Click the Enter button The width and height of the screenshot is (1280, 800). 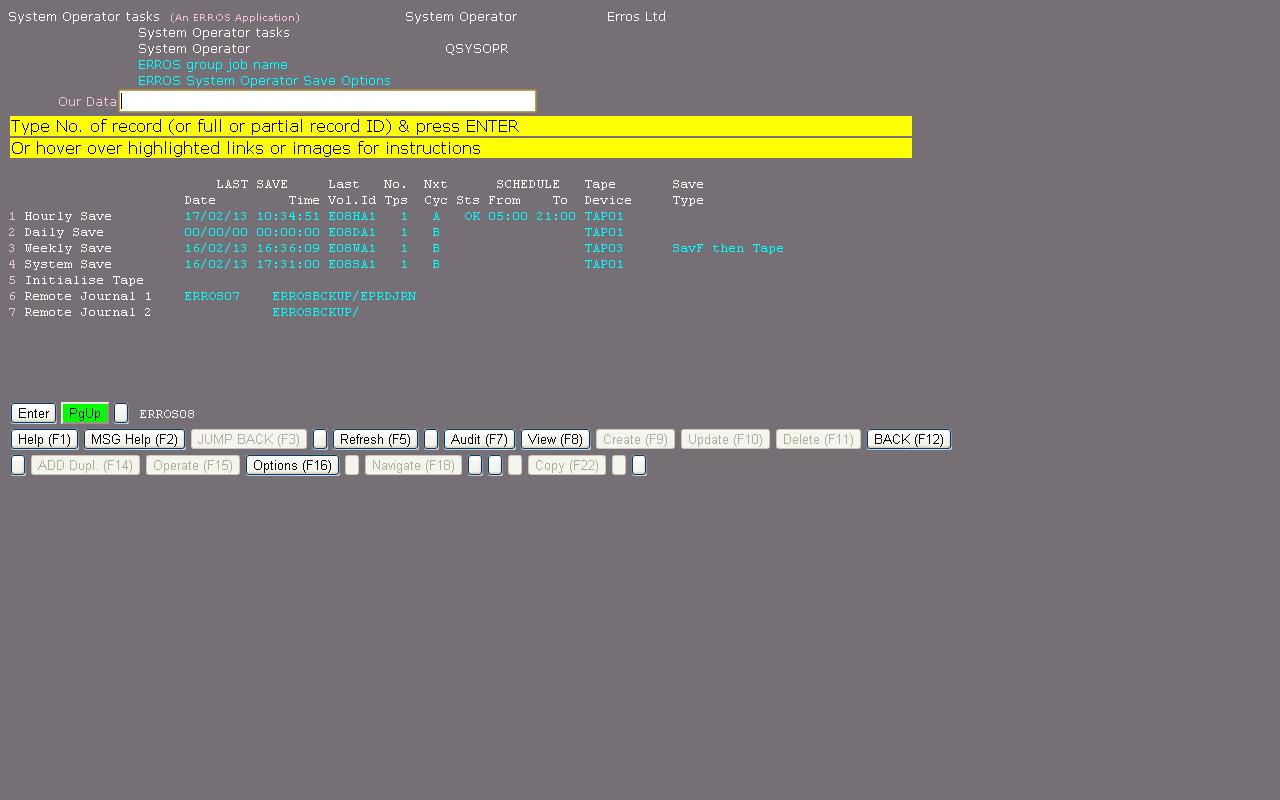coord(33,413)
